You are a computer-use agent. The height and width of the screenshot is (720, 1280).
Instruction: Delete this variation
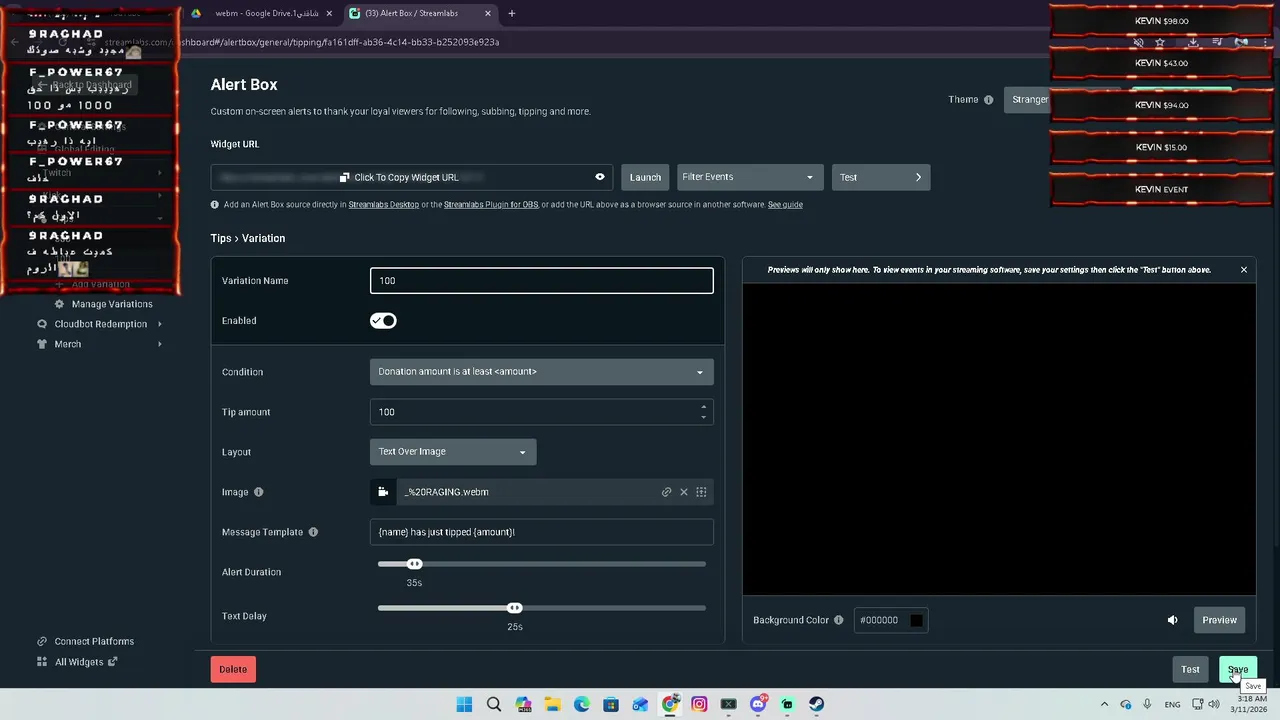[x=233, y=669]
